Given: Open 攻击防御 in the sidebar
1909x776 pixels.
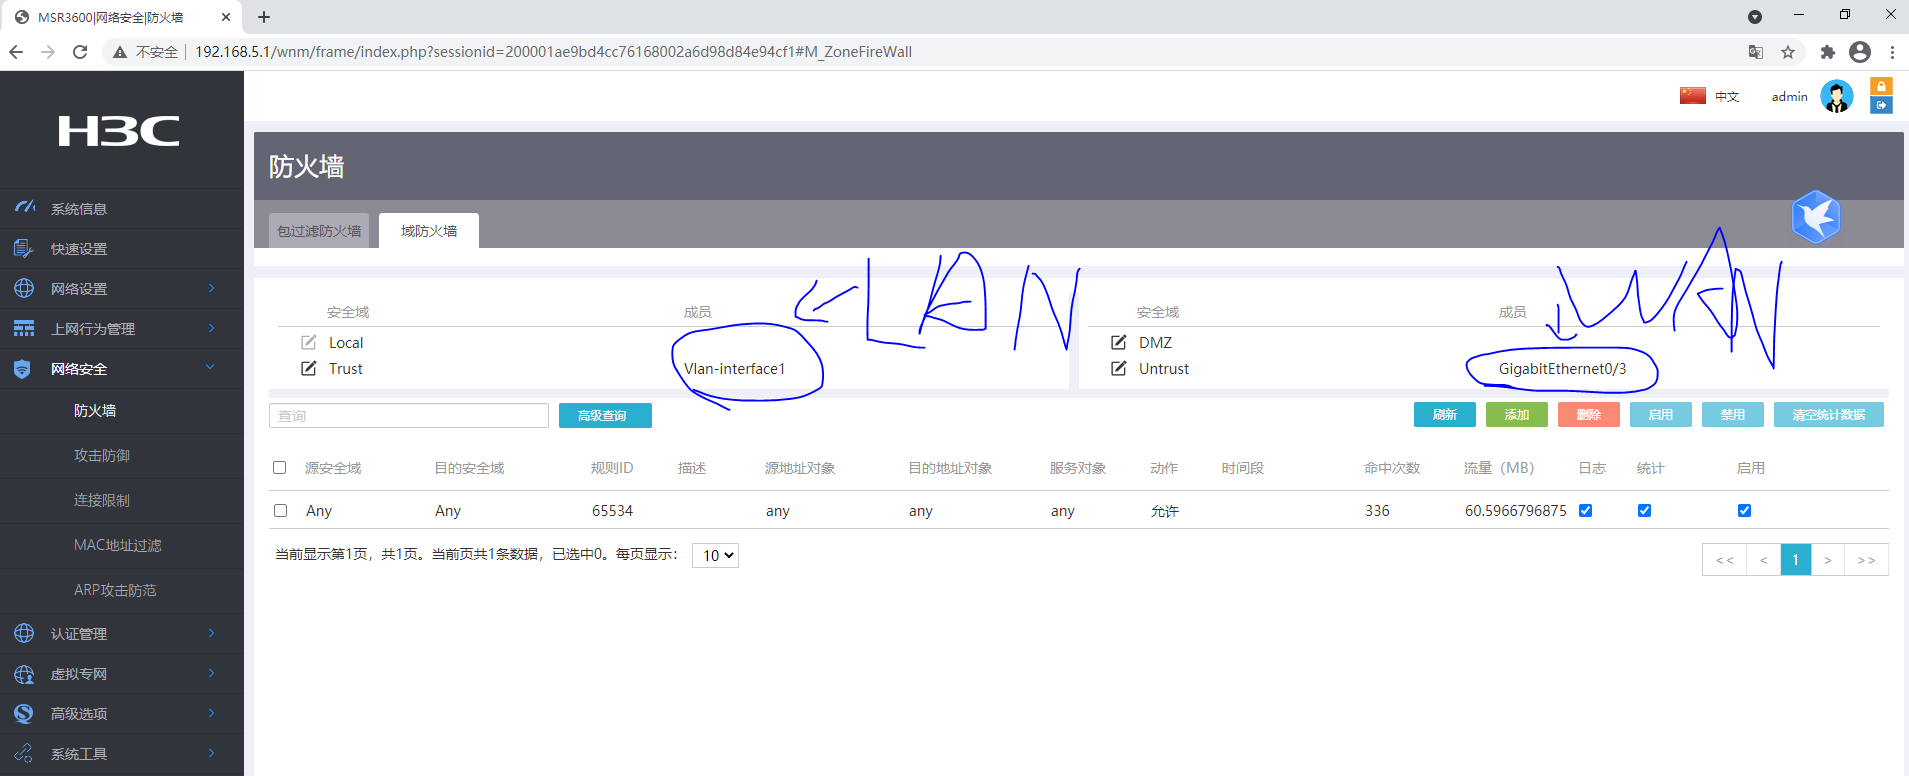Looking at the screenshot, I should pyautogui.click(x=102, y=455).
